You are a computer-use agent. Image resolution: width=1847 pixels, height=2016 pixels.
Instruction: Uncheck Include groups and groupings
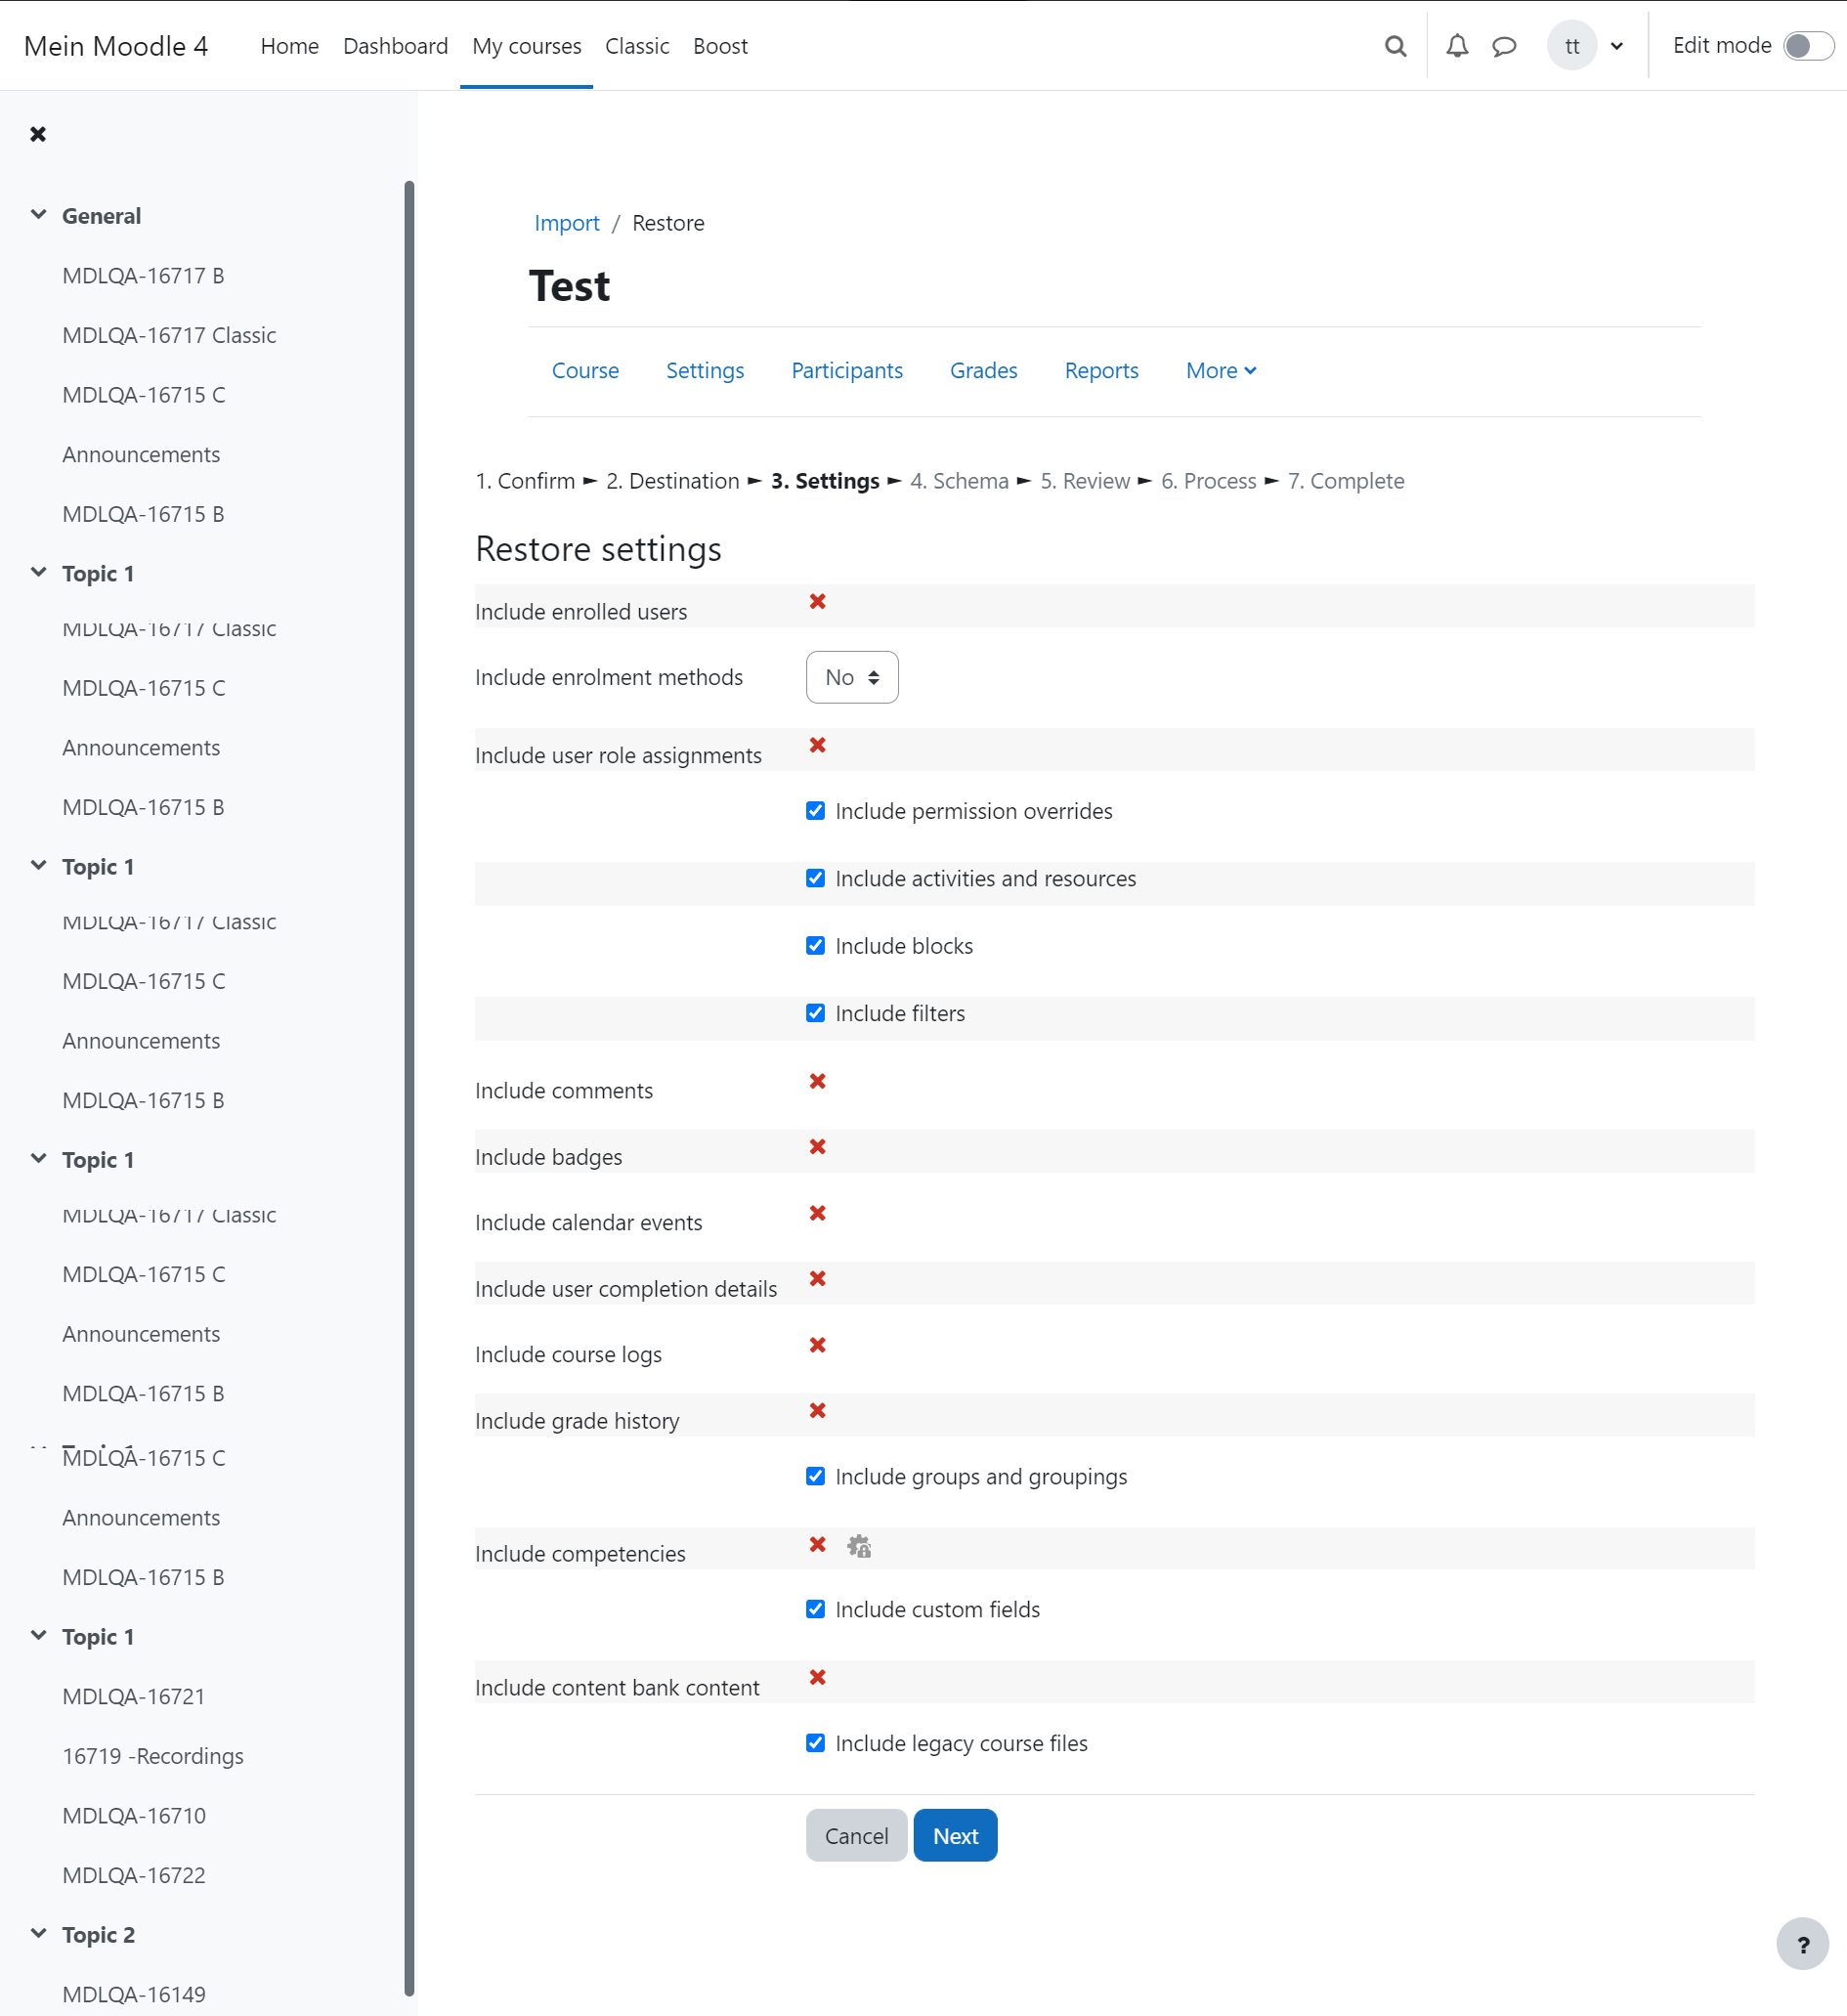[x=815, y=1476]
